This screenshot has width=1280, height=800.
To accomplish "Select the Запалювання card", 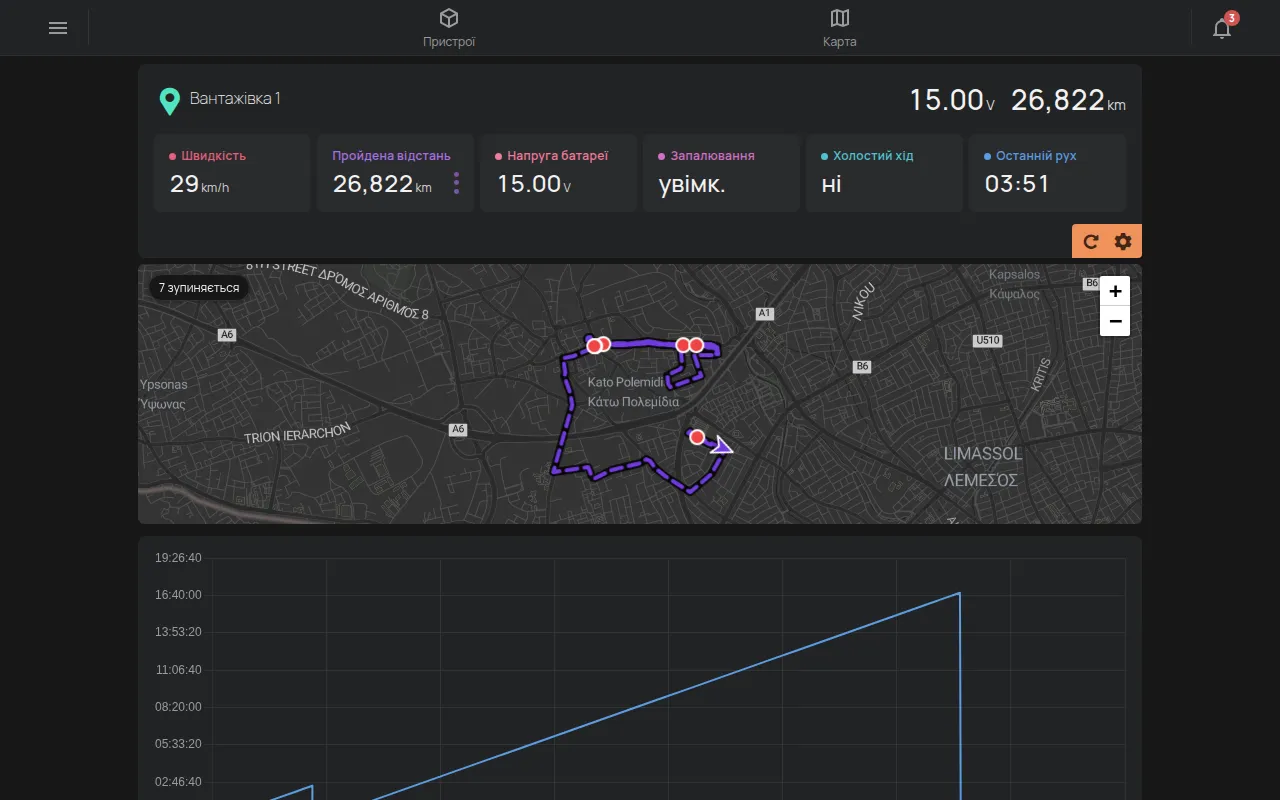I will 721,173.
